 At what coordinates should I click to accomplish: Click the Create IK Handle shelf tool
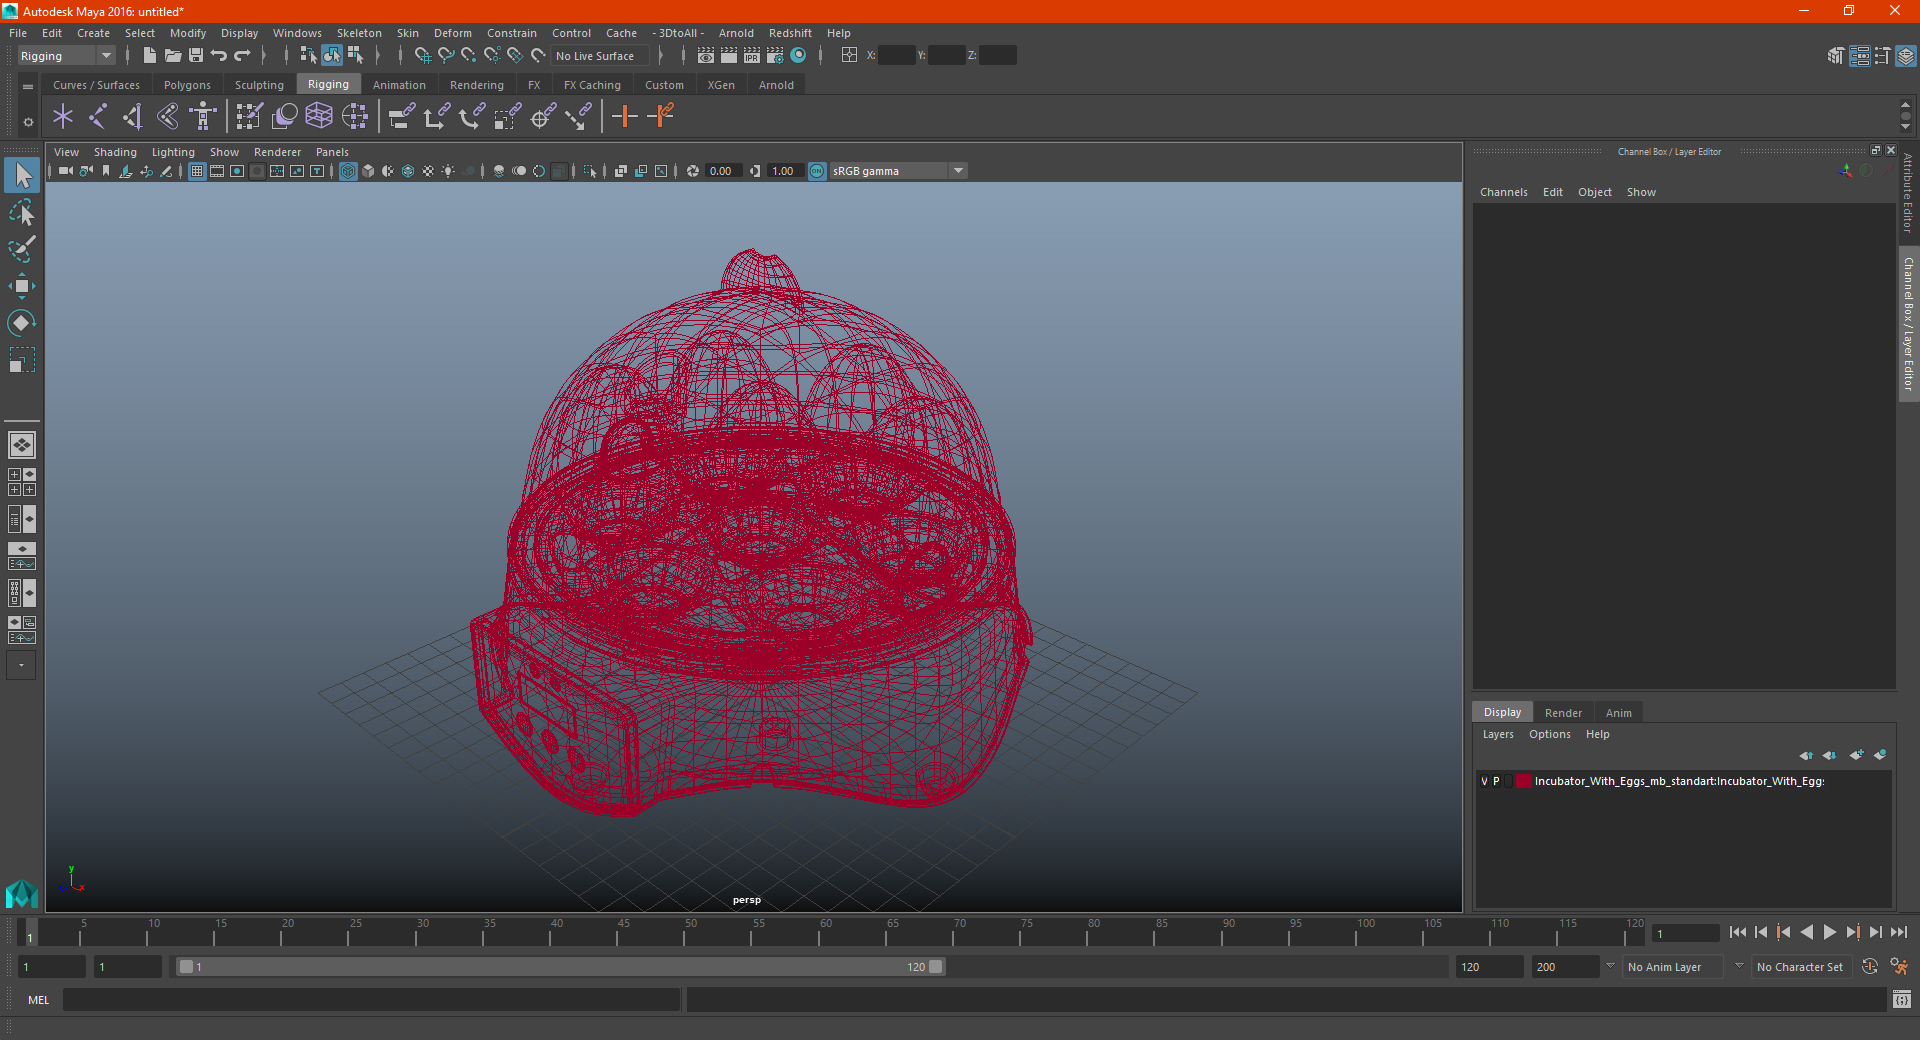(x=133, y=117)
